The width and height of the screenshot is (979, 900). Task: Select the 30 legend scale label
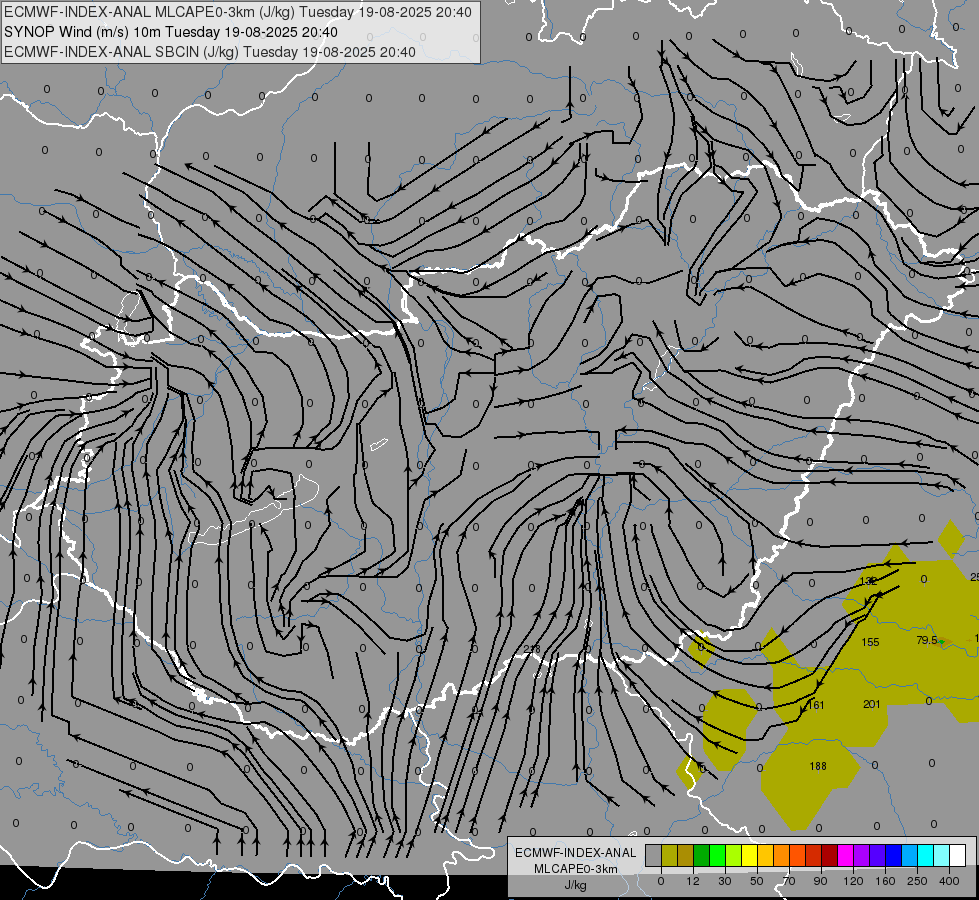pyautogui.click(x=725, y=881)
